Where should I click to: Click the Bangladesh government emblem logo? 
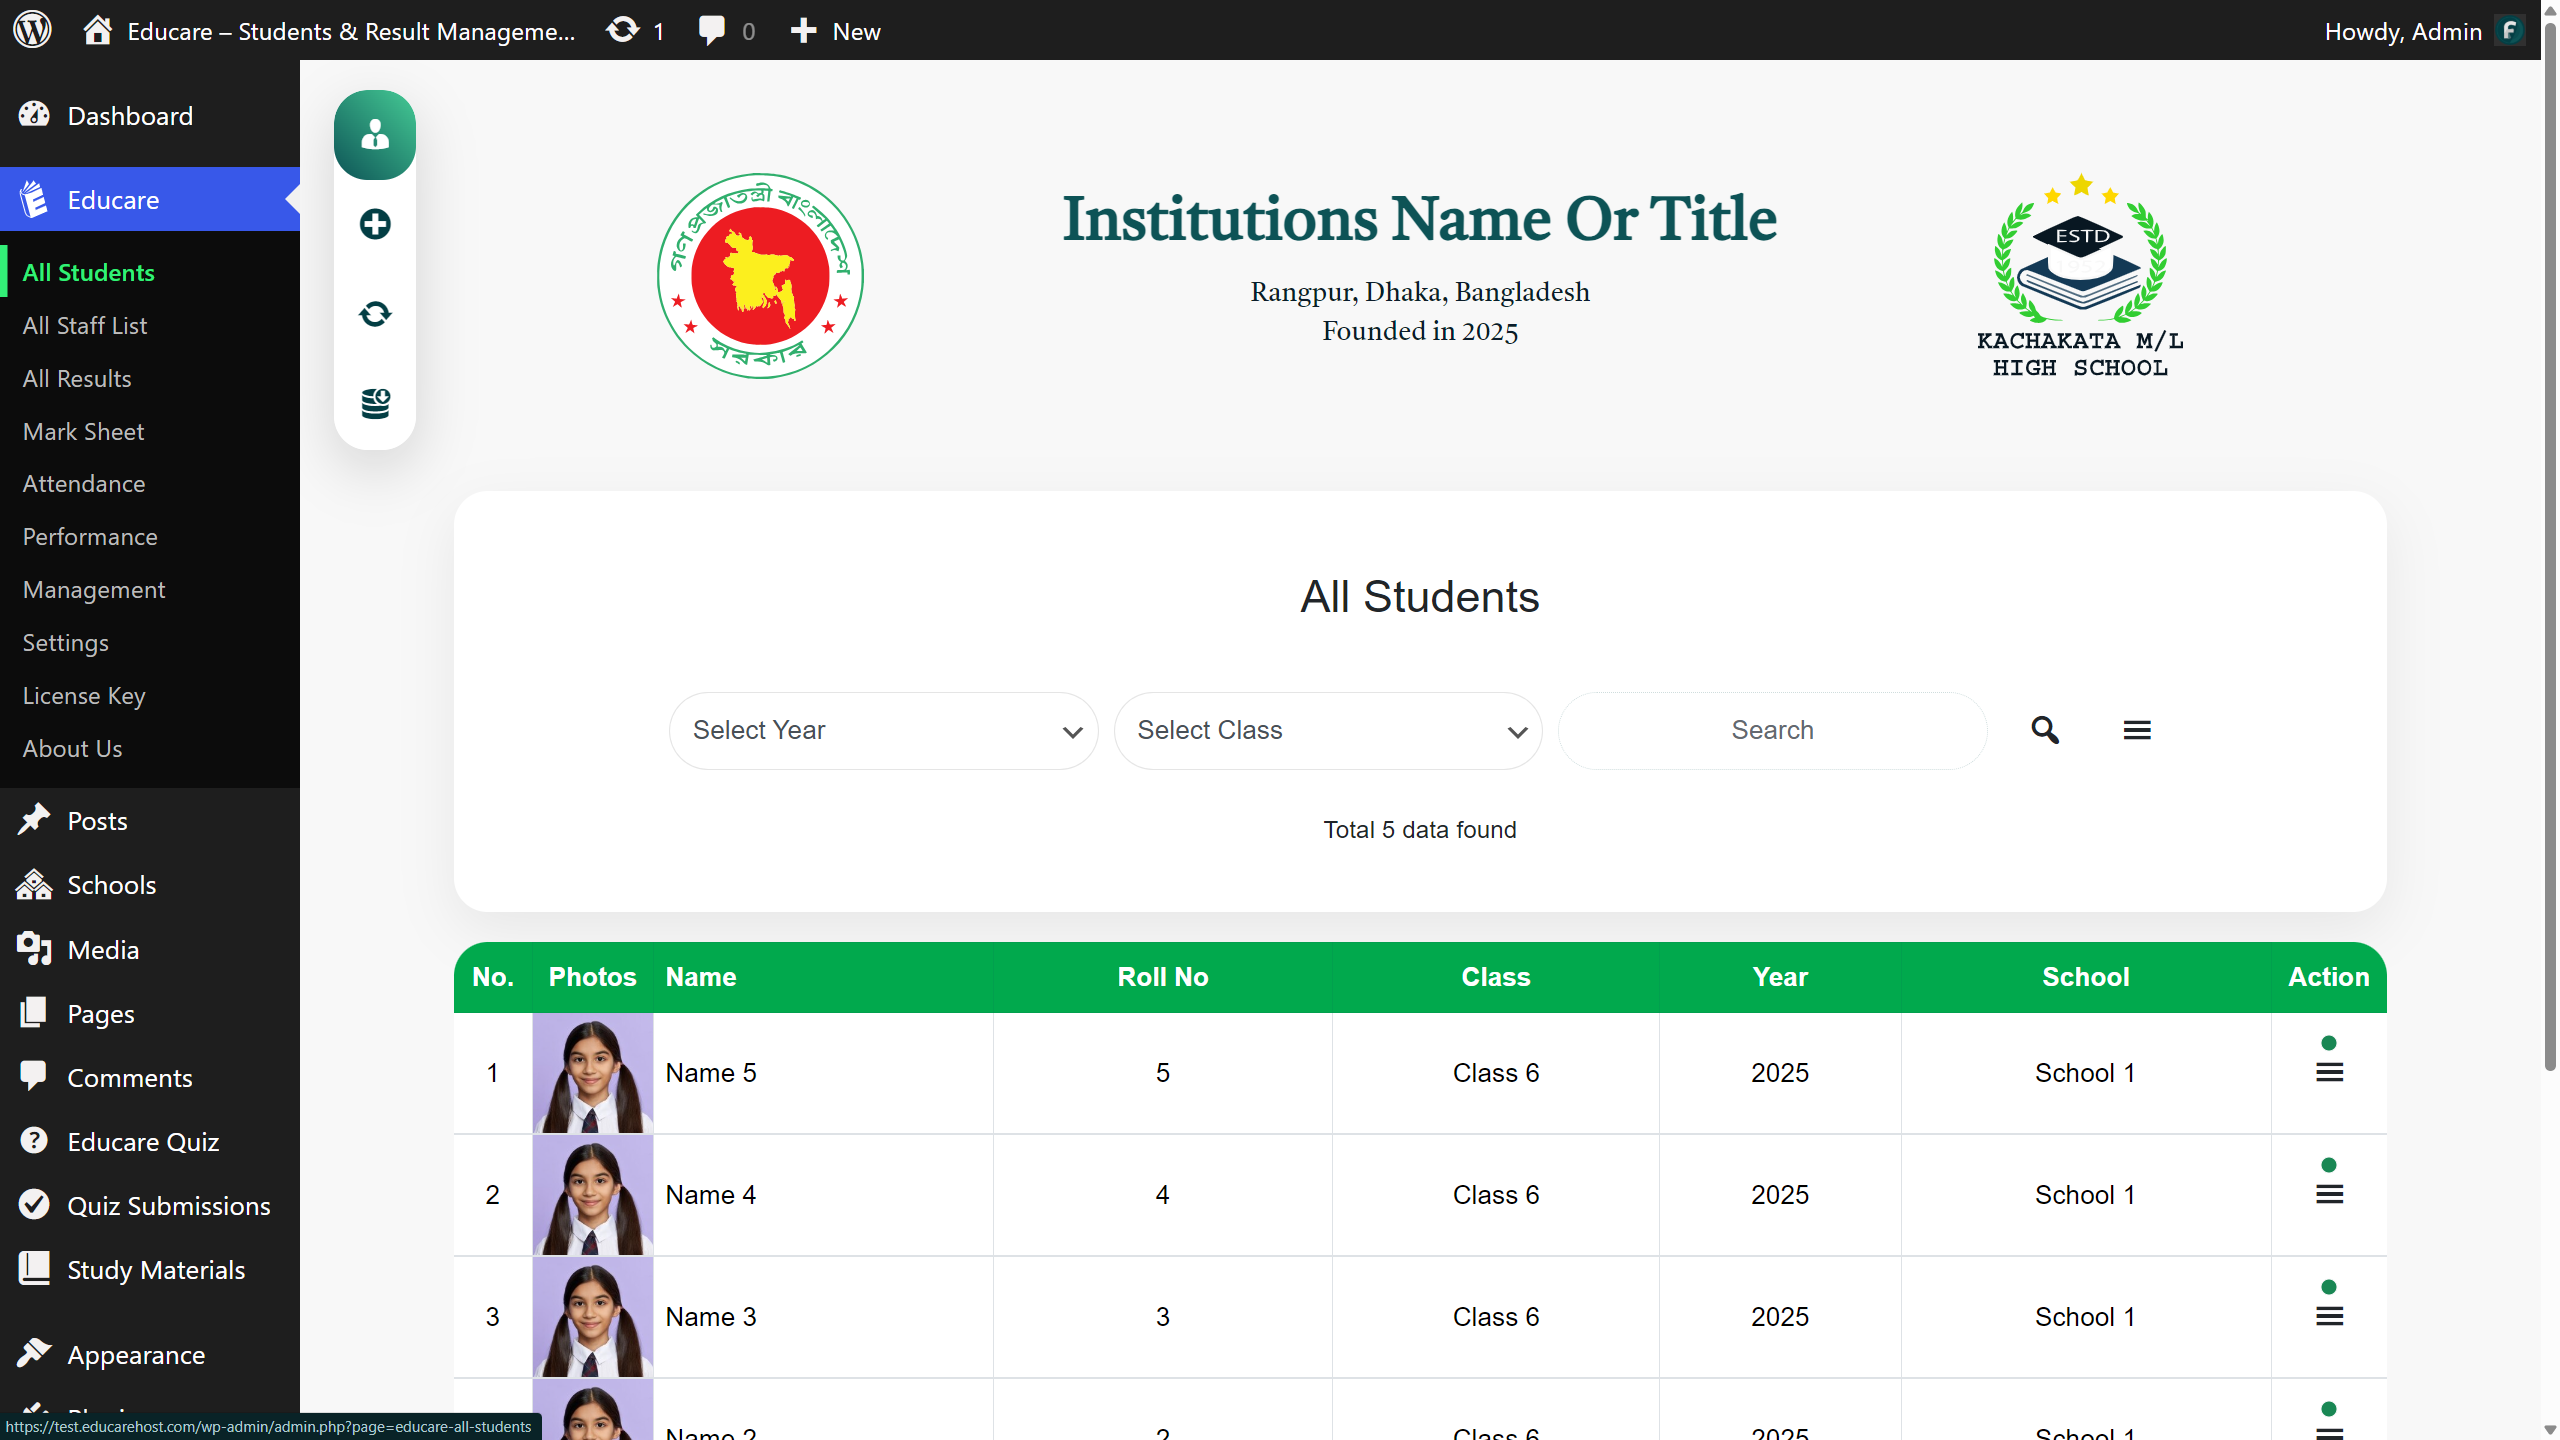tap(760, 276)
